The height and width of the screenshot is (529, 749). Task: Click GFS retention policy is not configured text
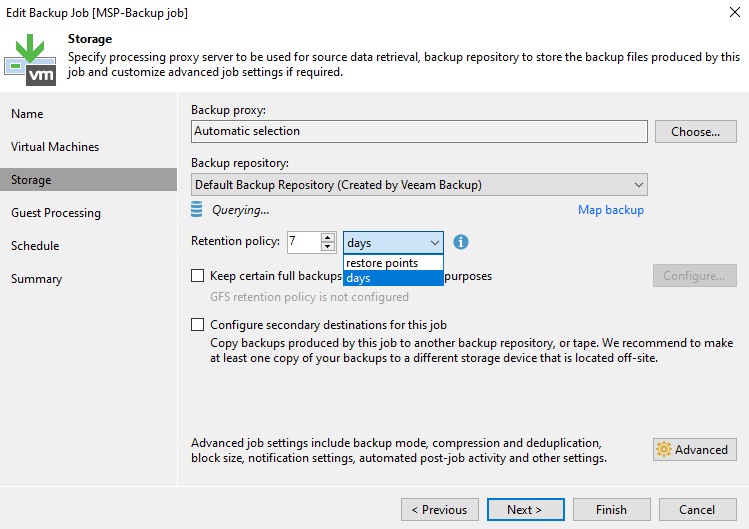(309, 297)
